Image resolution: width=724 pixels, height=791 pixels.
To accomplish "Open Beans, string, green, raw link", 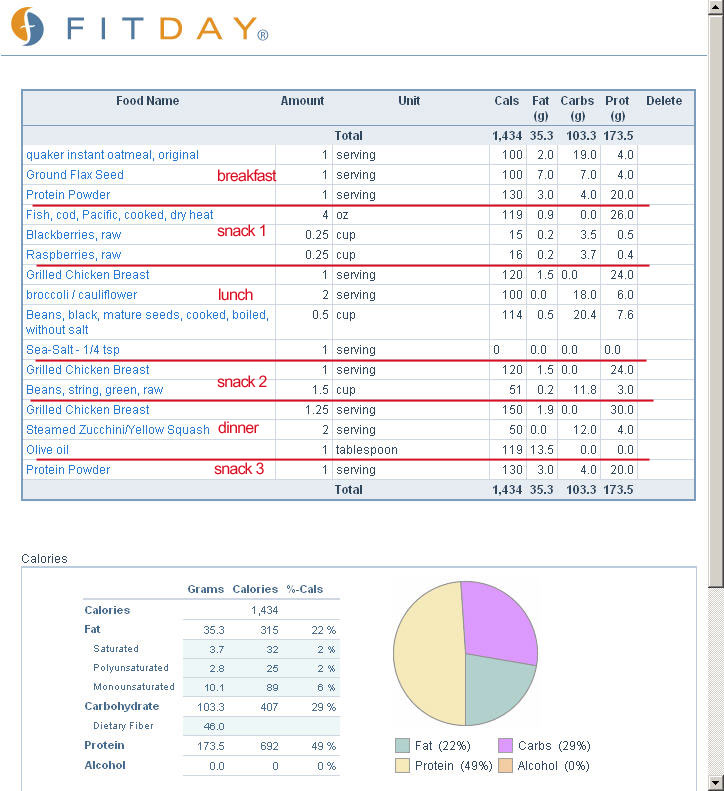I will point(94,390).
